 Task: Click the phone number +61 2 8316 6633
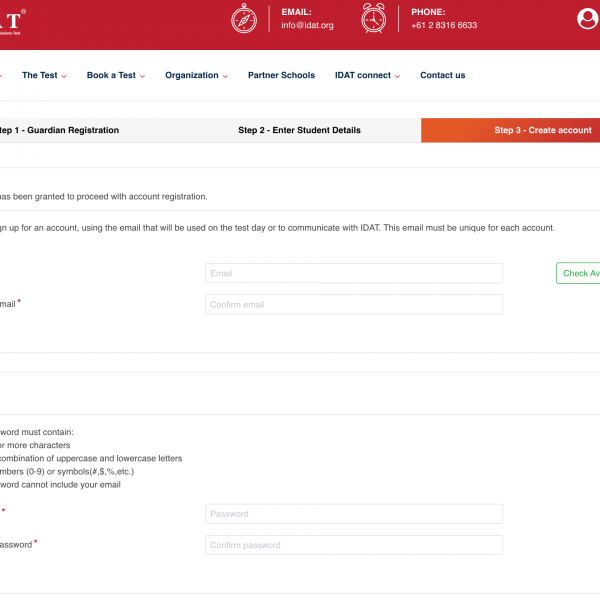443,25
